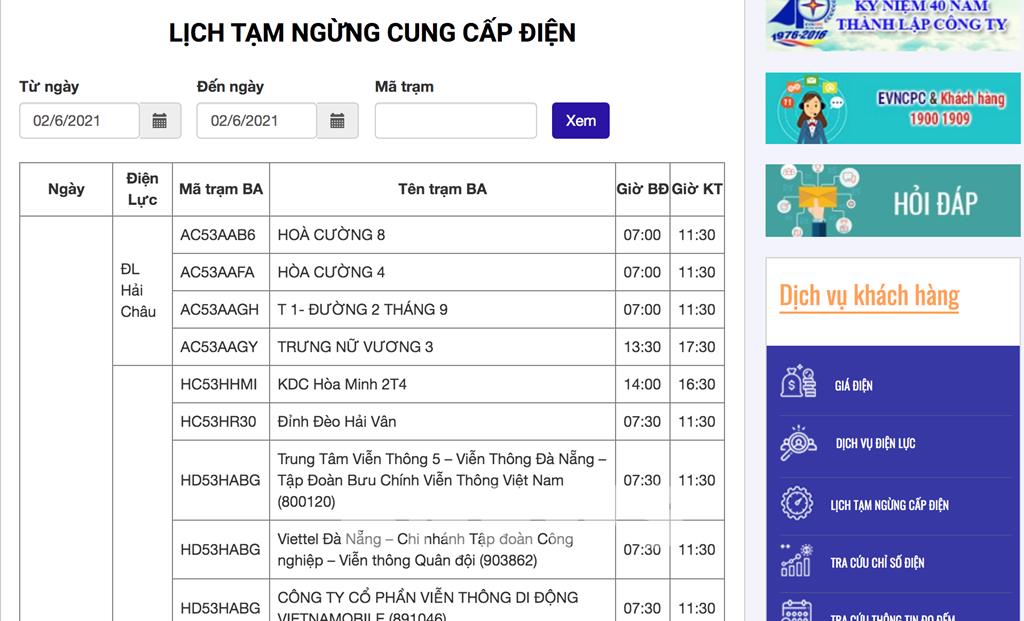
Task: Click the Dịch vụ điện lực magnifier icon
Action: [x=797, y=443]
